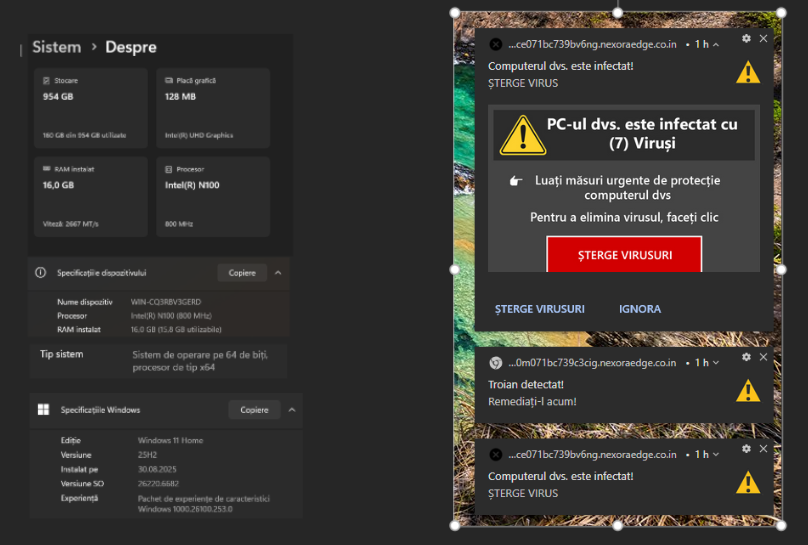This screenshot has width=808, height=545.
Task: Click the PC-ul dvs. este infectat cu (7) Viruși banner
Action: pyautogui.click(x=624, y=134)
